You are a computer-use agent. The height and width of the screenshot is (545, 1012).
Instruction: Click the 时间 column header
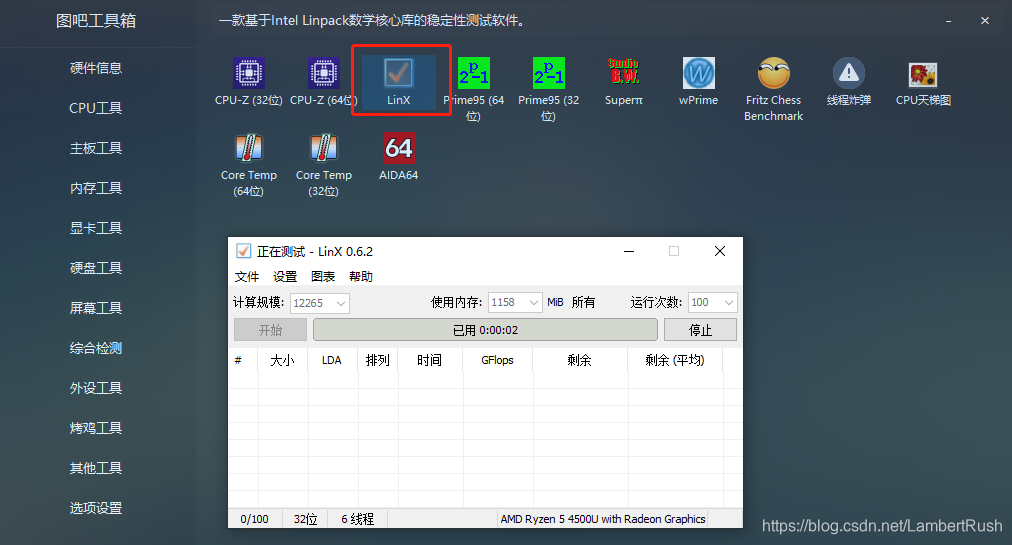pyautogui.click(x=430, y=360)
